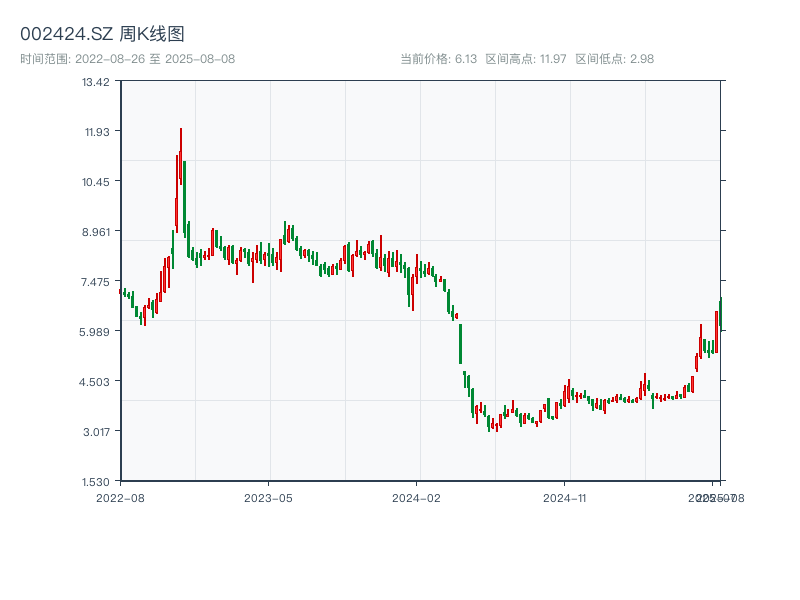Click the 002424.SZ 周K线图 chart title
This screenshot has width=800, height=600.
[x=102, y=35]
